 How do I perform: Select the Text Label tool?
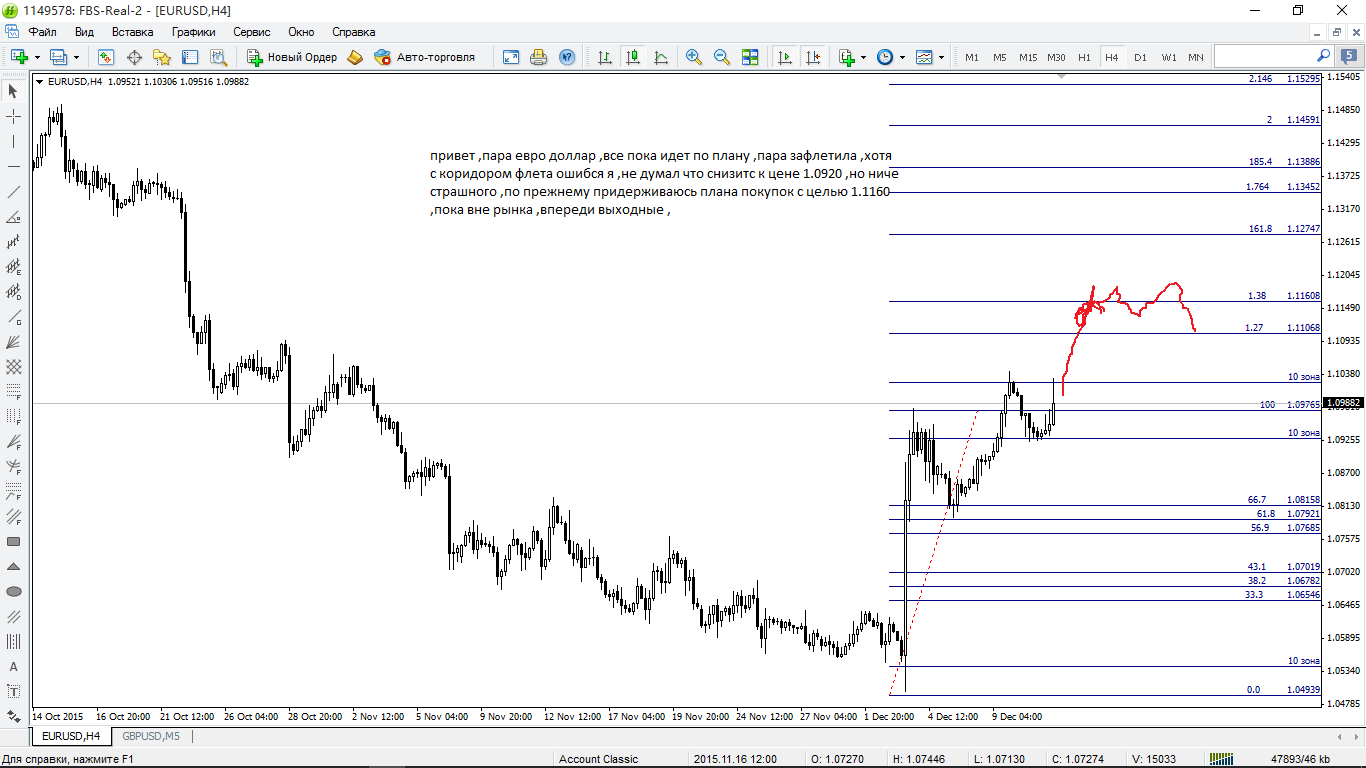(x=14, y=692)
